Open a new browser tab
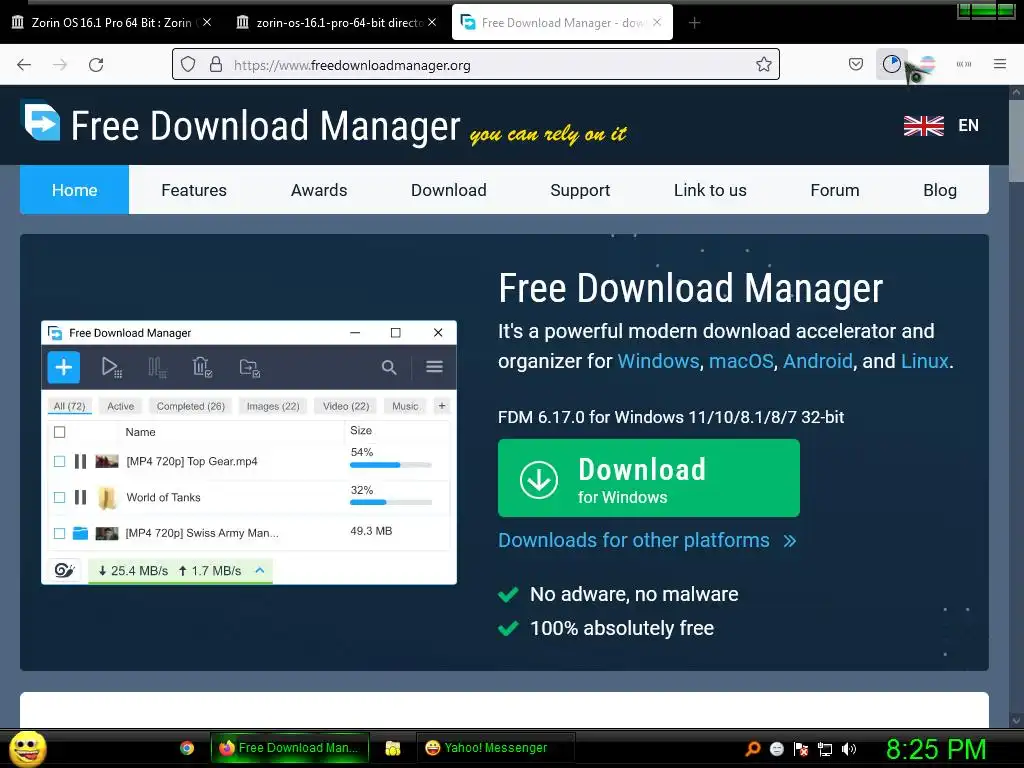The width and height of the screenshot is (1024, 768). pyautogui.click(x=694, y=23)
